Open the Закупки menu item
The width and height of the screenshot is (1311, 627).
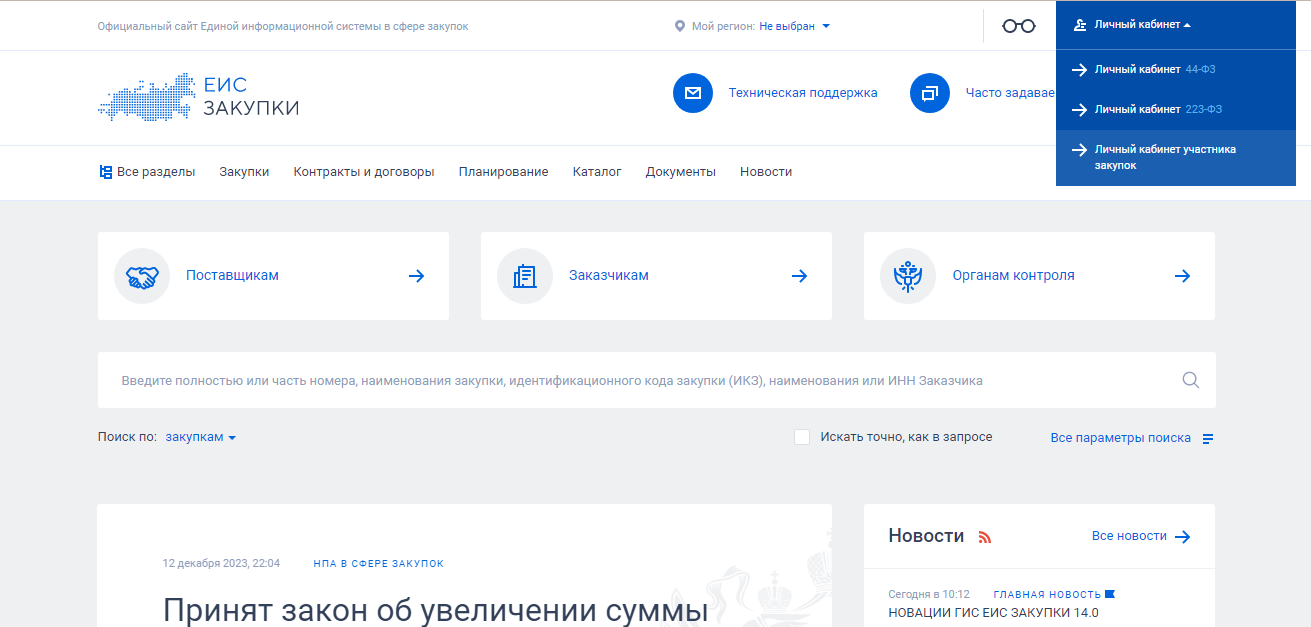coord(244,172)
